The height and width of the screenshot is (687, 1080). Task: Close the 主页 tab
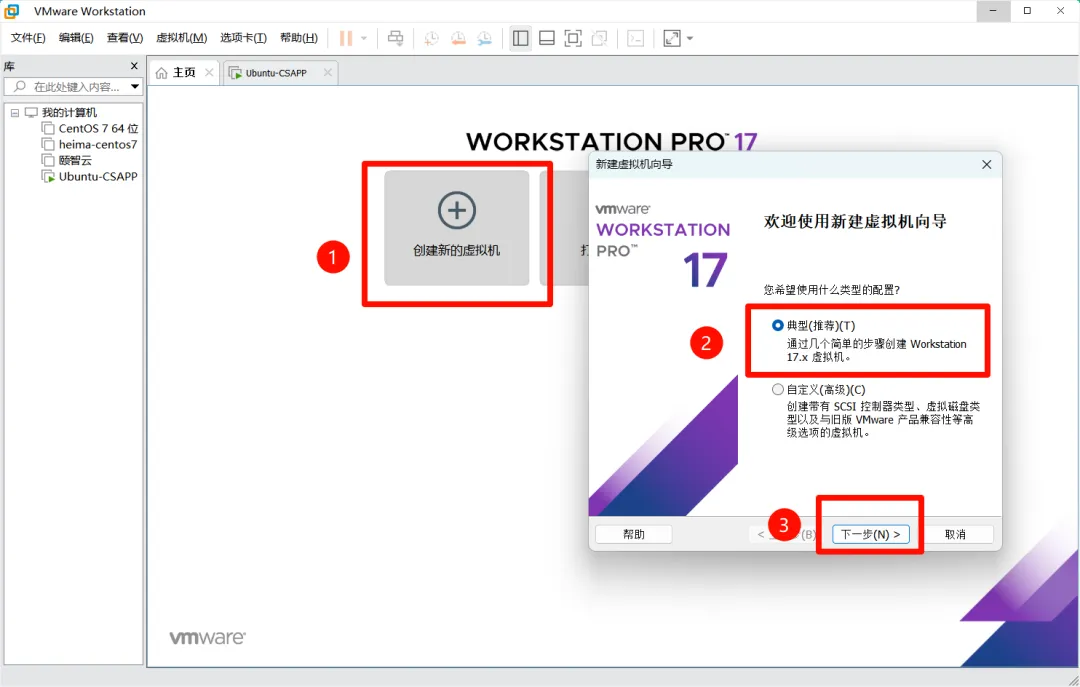coord(209,72)
